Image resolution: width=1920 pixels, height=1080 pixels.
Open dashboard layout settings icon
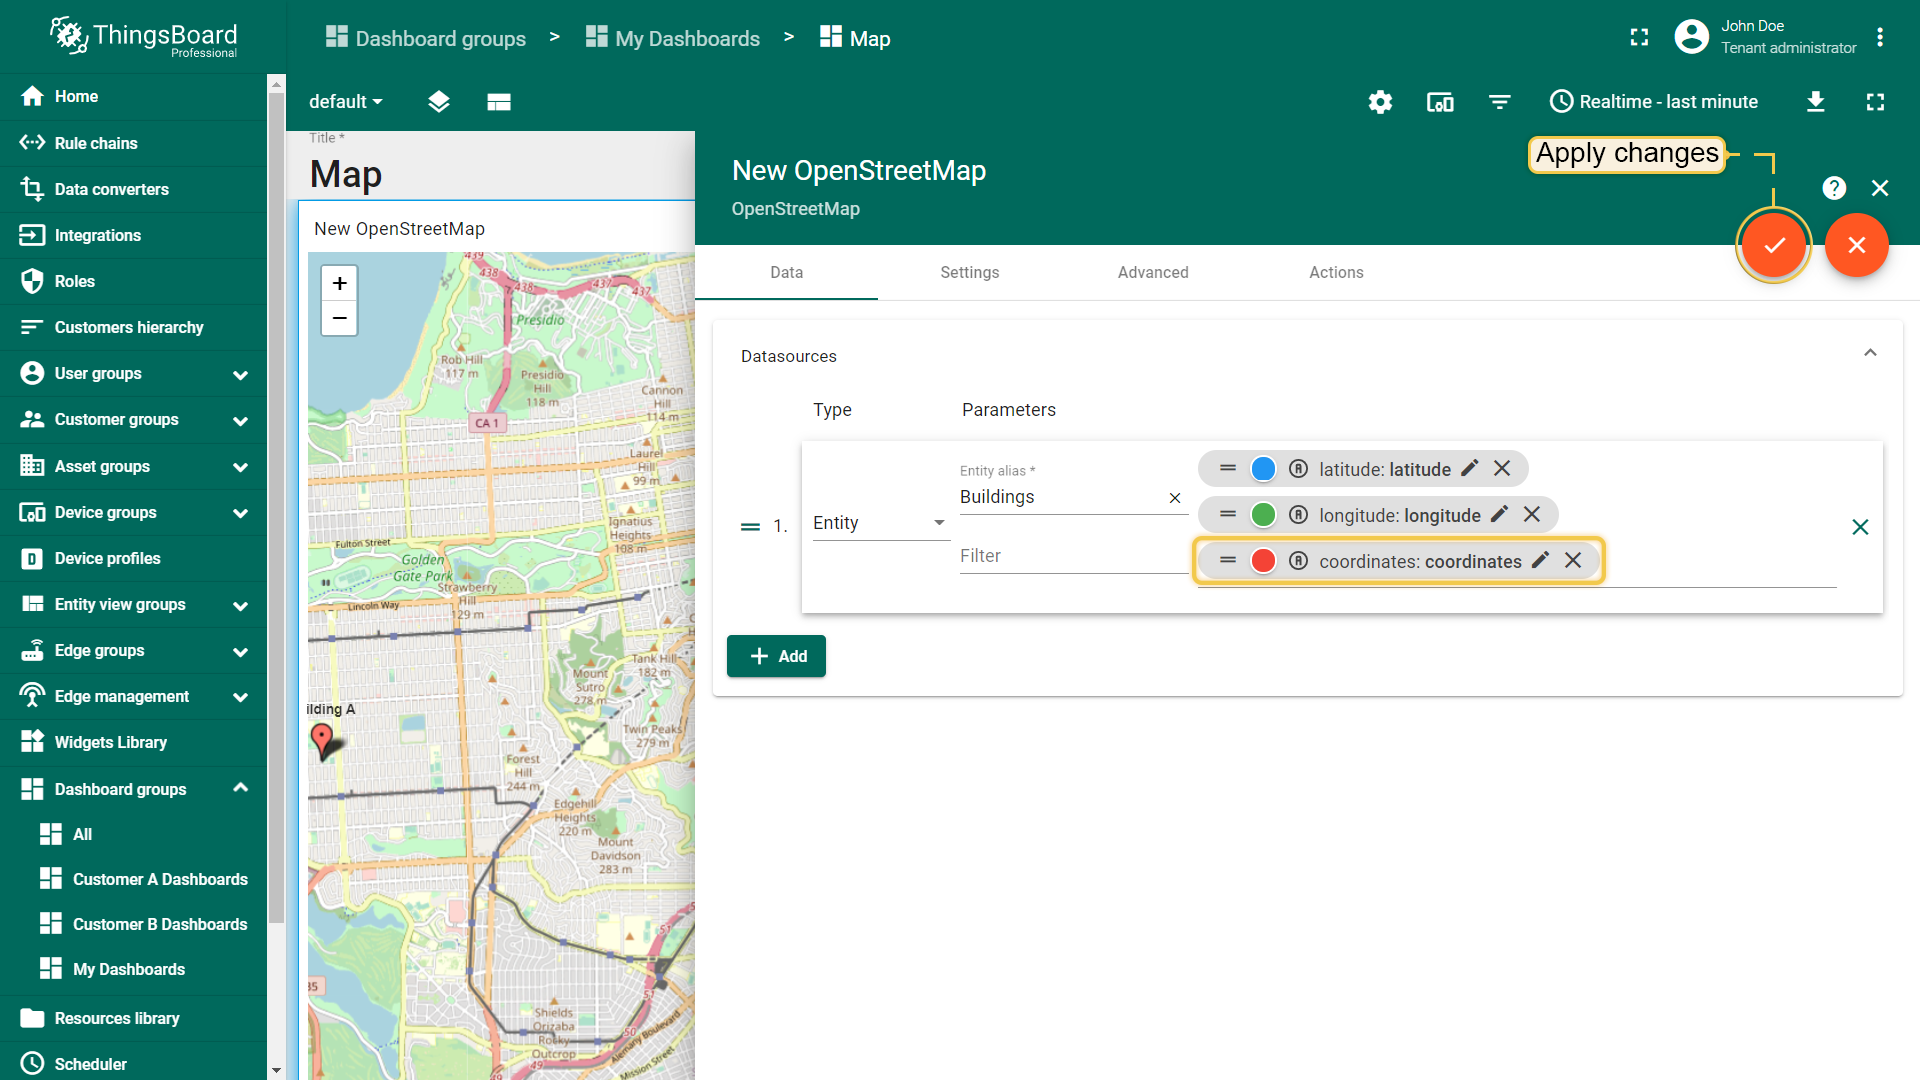point(498,102)
